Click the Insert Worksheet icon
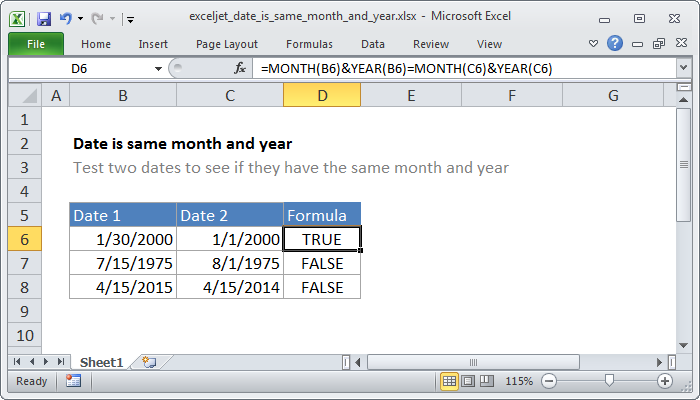Viewport: 700px width, 400px height. click(149, 362)
